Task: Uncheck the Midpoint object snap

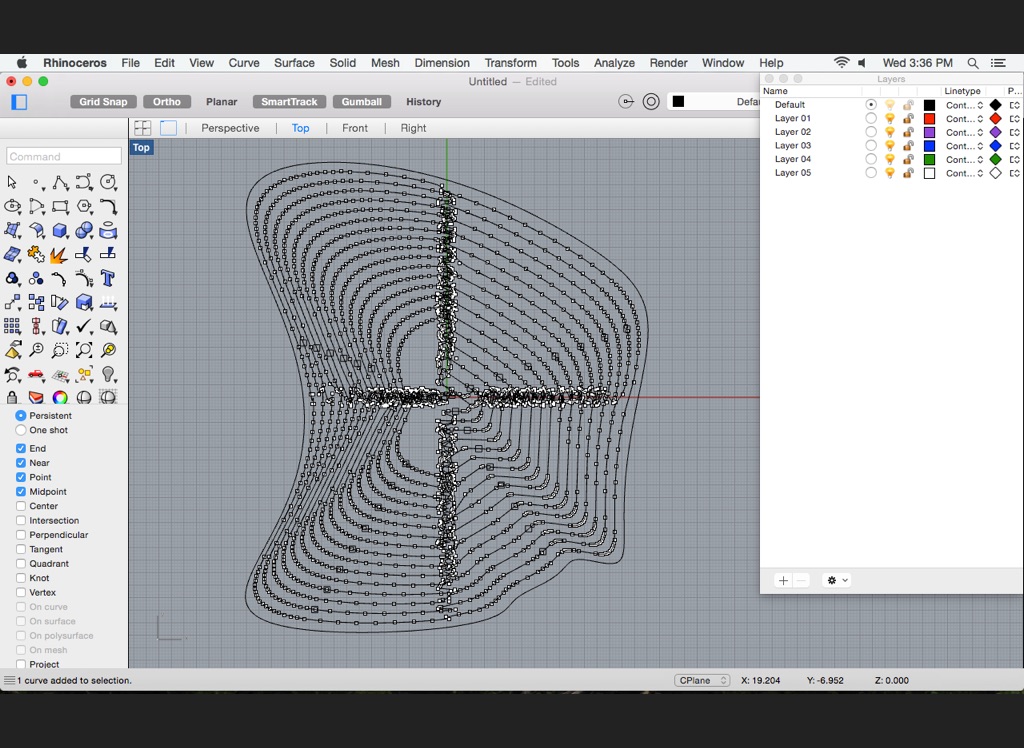Action: point(21,492)
